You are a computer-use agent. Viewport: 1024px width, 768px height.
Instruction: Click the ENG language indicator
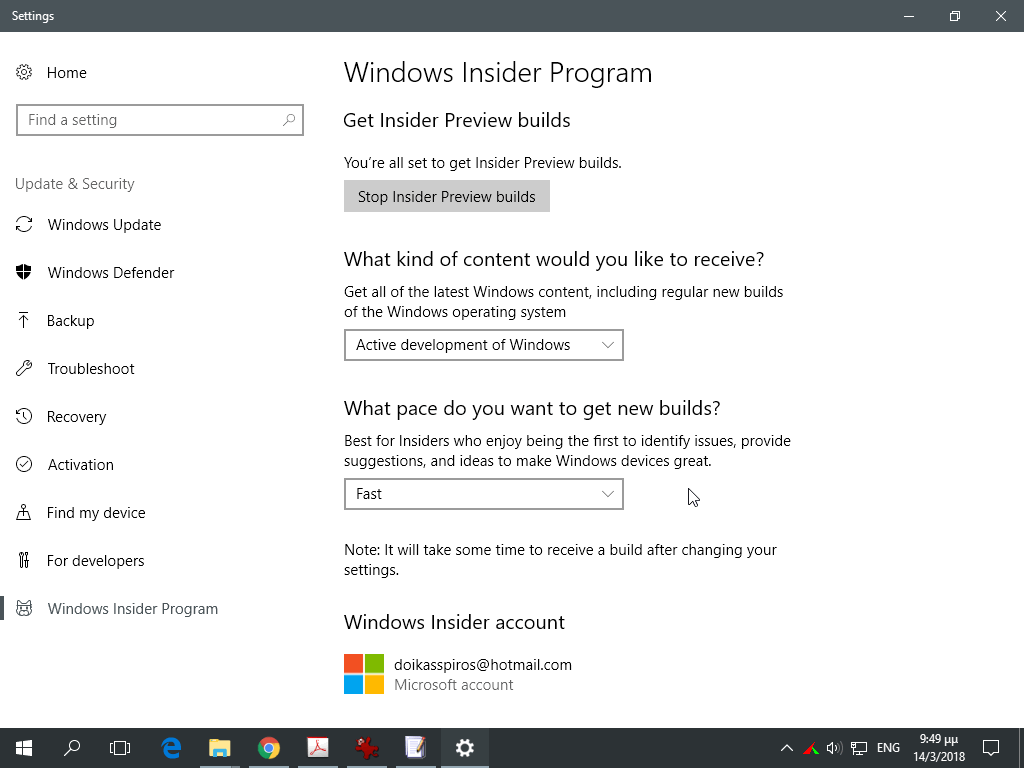pyautogui.click(x=888, y=748)
